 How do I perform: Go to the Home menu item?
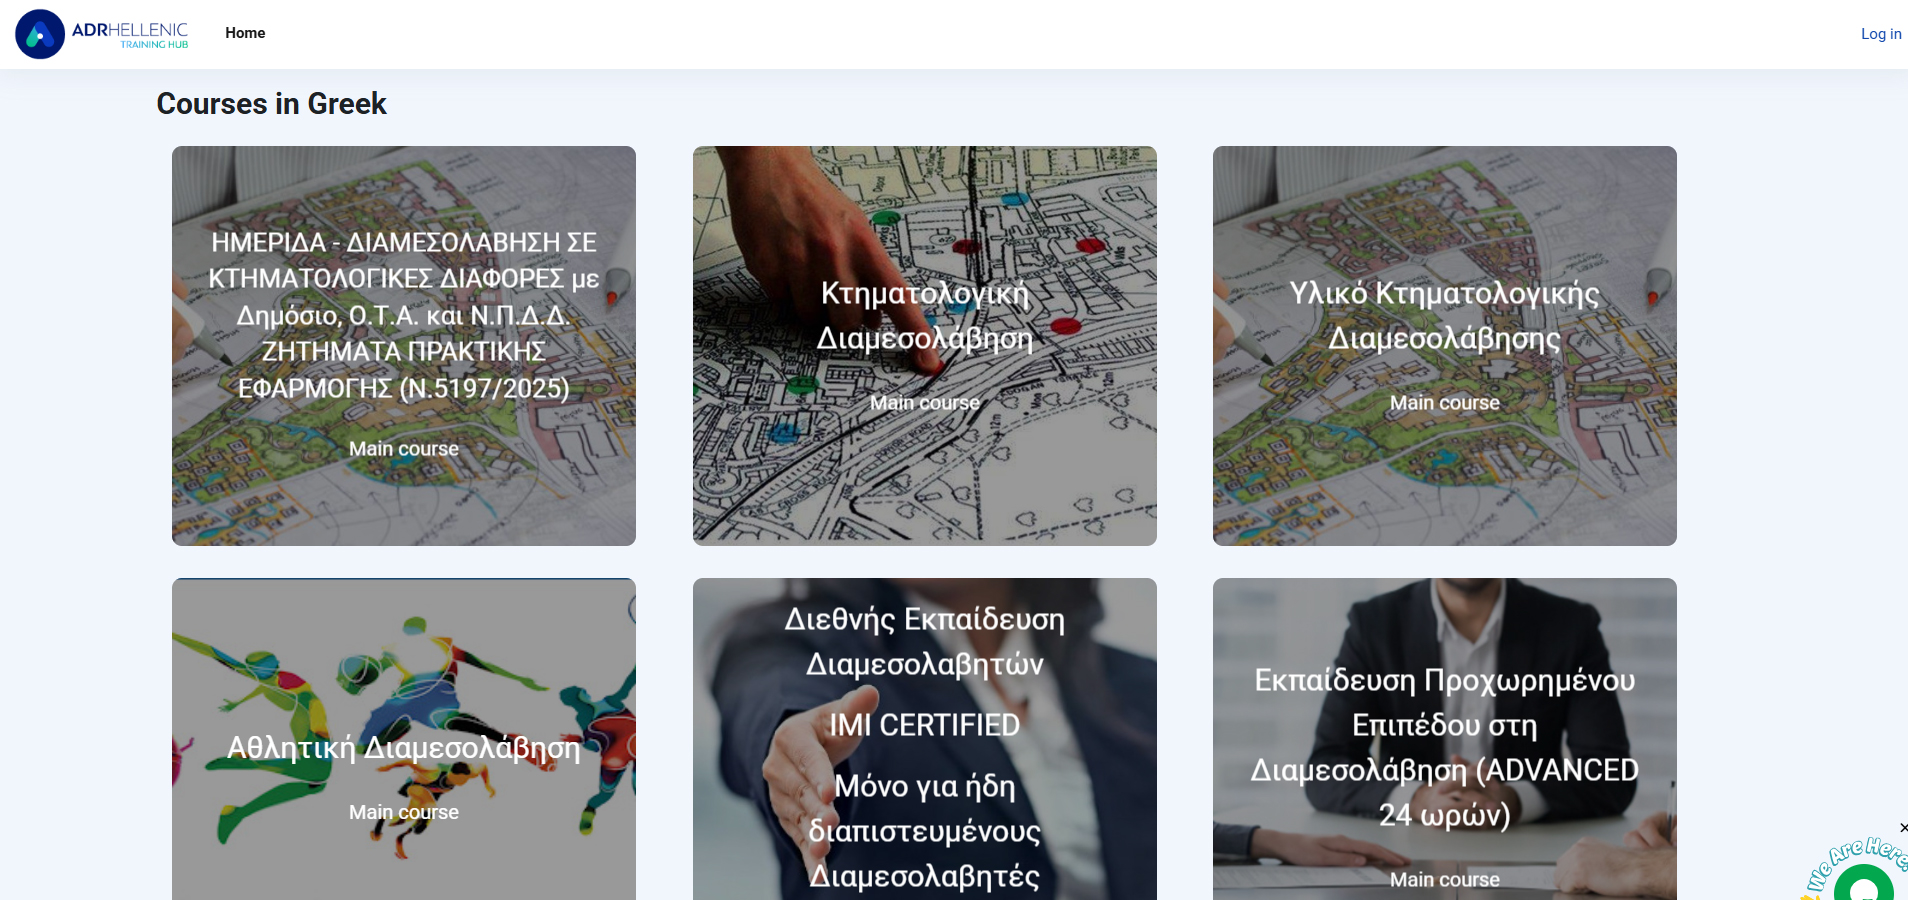245,33
